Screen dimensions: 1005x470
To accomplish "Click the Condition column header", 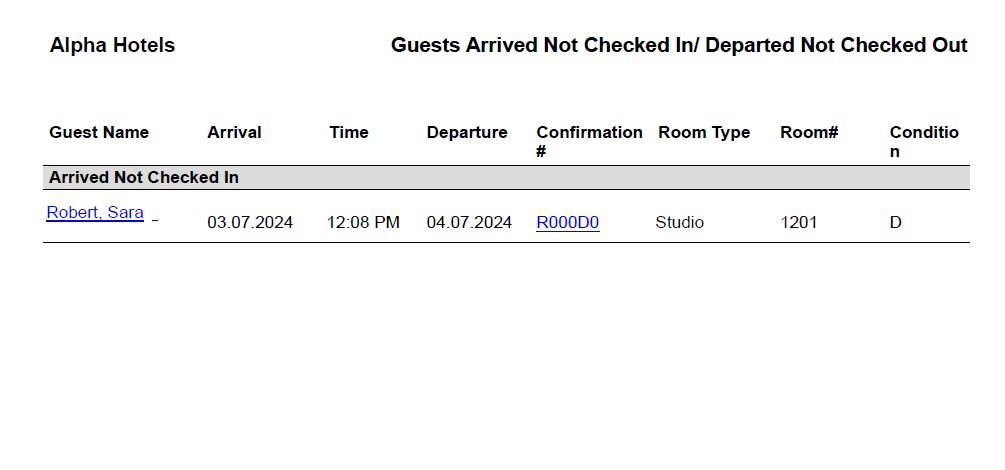I will tap(923, 141).
